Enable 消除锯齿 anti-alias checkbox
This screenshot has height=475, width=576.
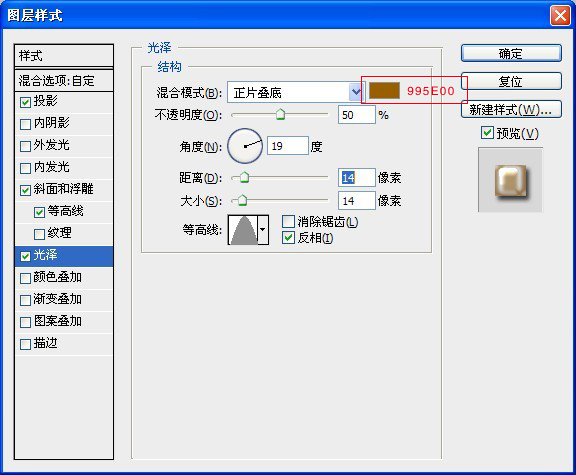[x=288, y=222]
